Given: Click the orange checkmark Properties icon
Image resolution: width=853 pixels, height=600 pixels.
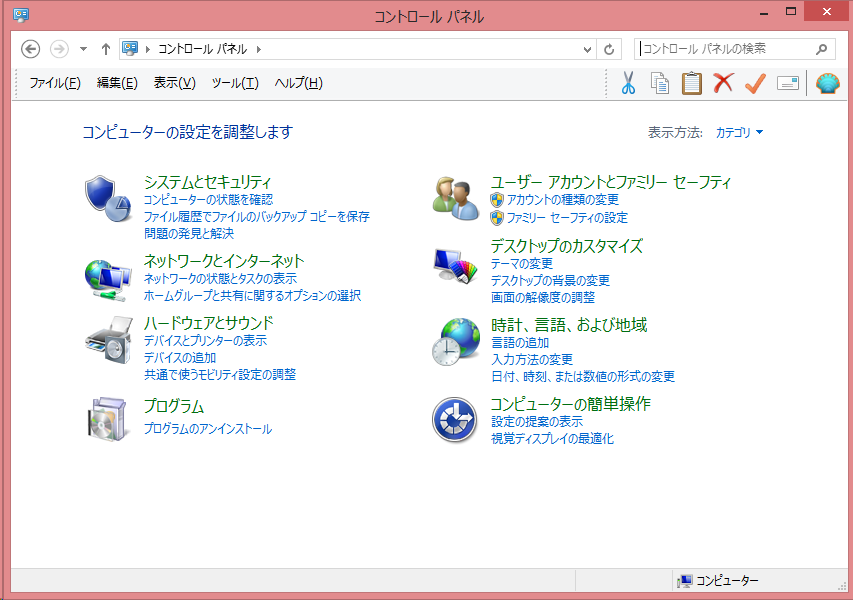Looking at the screenshot, I should click(x=755, y=83).
